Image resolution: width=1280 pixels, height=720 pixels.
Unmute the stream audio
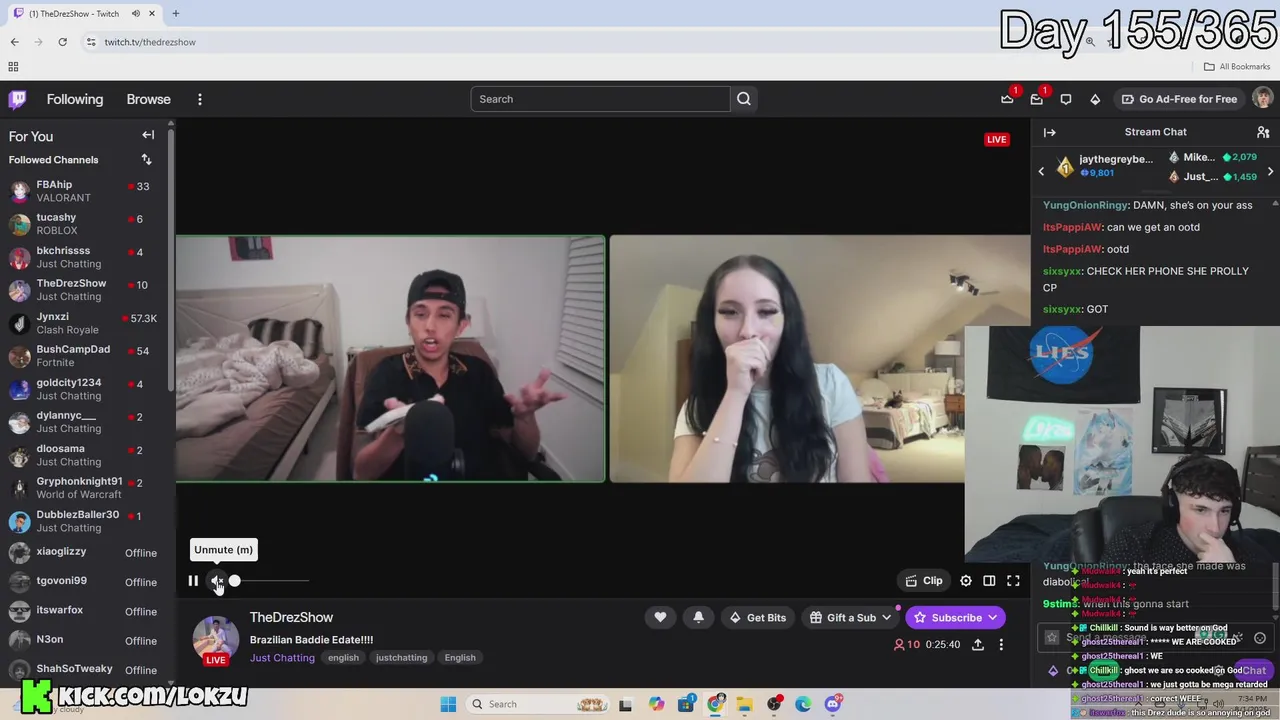pos(217,581)
